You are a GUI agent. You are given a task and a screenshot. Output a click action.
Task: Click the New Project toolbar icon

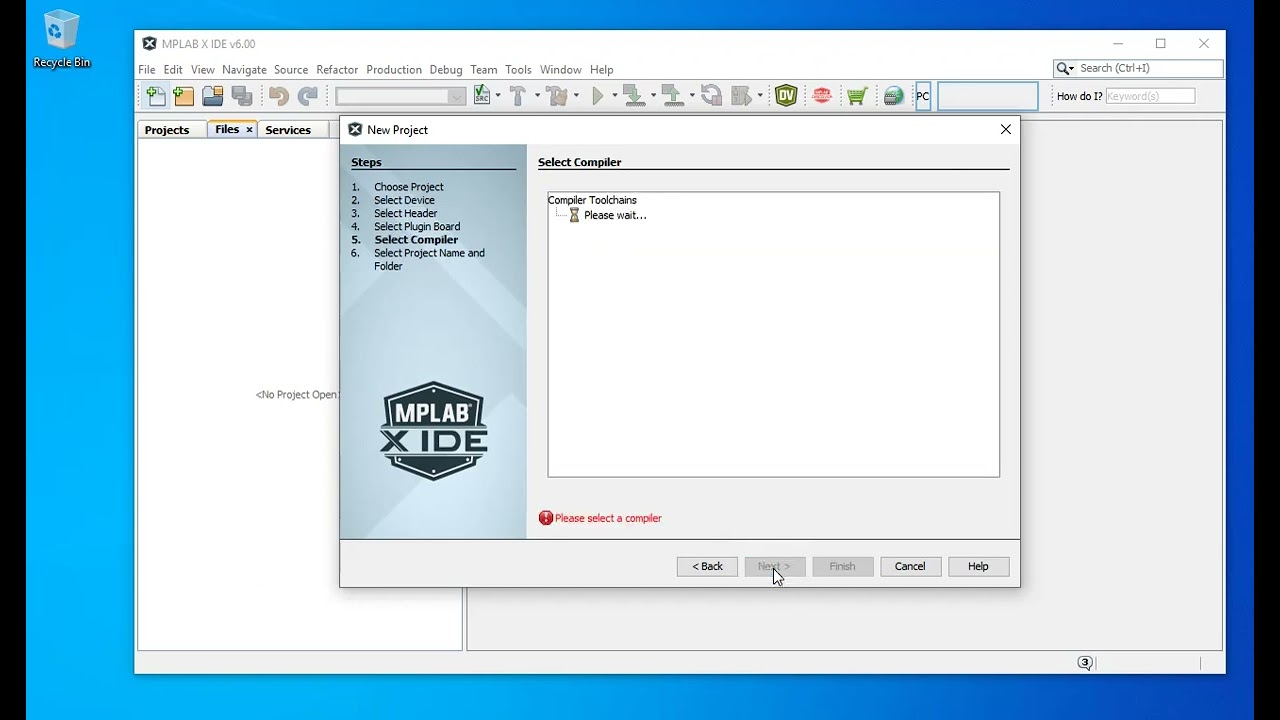(x=184, y=96)
